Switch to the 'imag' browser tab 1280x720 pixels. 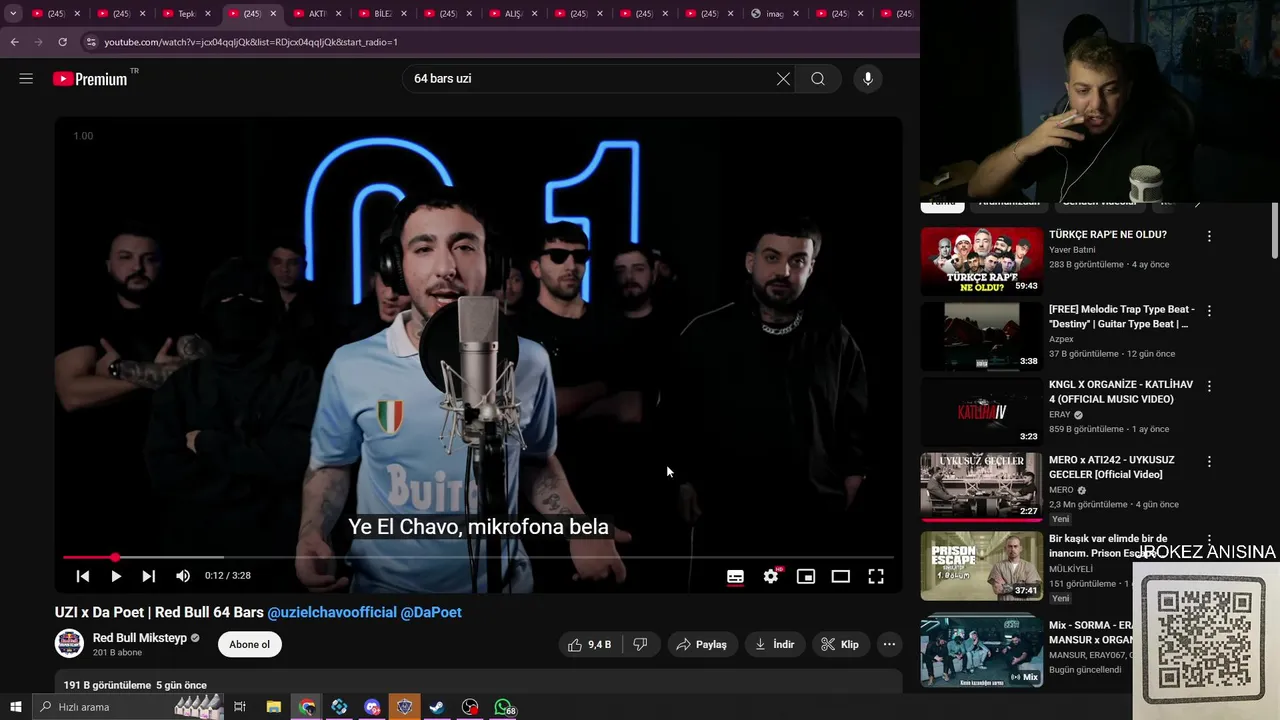click(x=774, y=14)
